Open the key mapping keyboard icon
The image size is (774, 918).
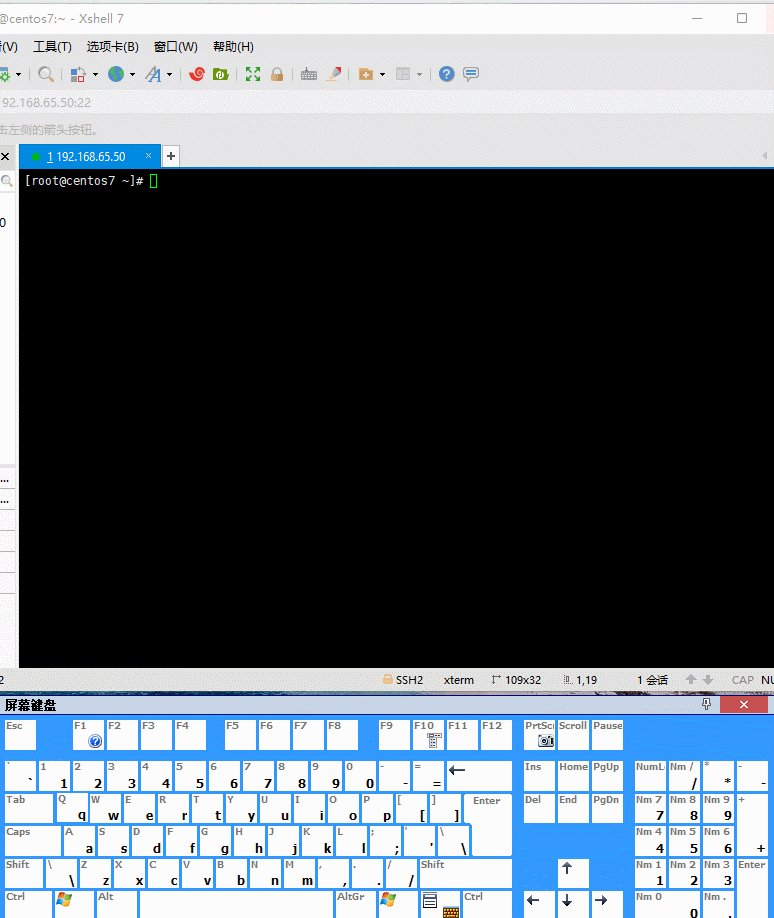click(309, 74)
